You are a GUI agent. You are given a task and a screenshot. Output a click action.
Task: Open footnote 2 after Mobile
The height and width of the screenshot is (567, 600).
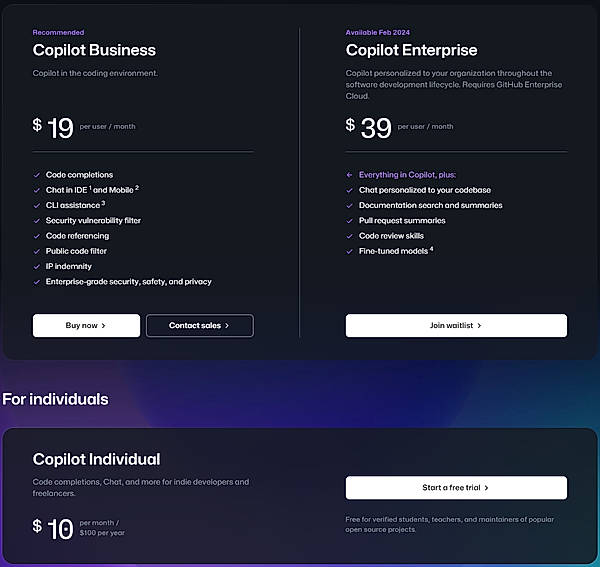tap(137, 187)
